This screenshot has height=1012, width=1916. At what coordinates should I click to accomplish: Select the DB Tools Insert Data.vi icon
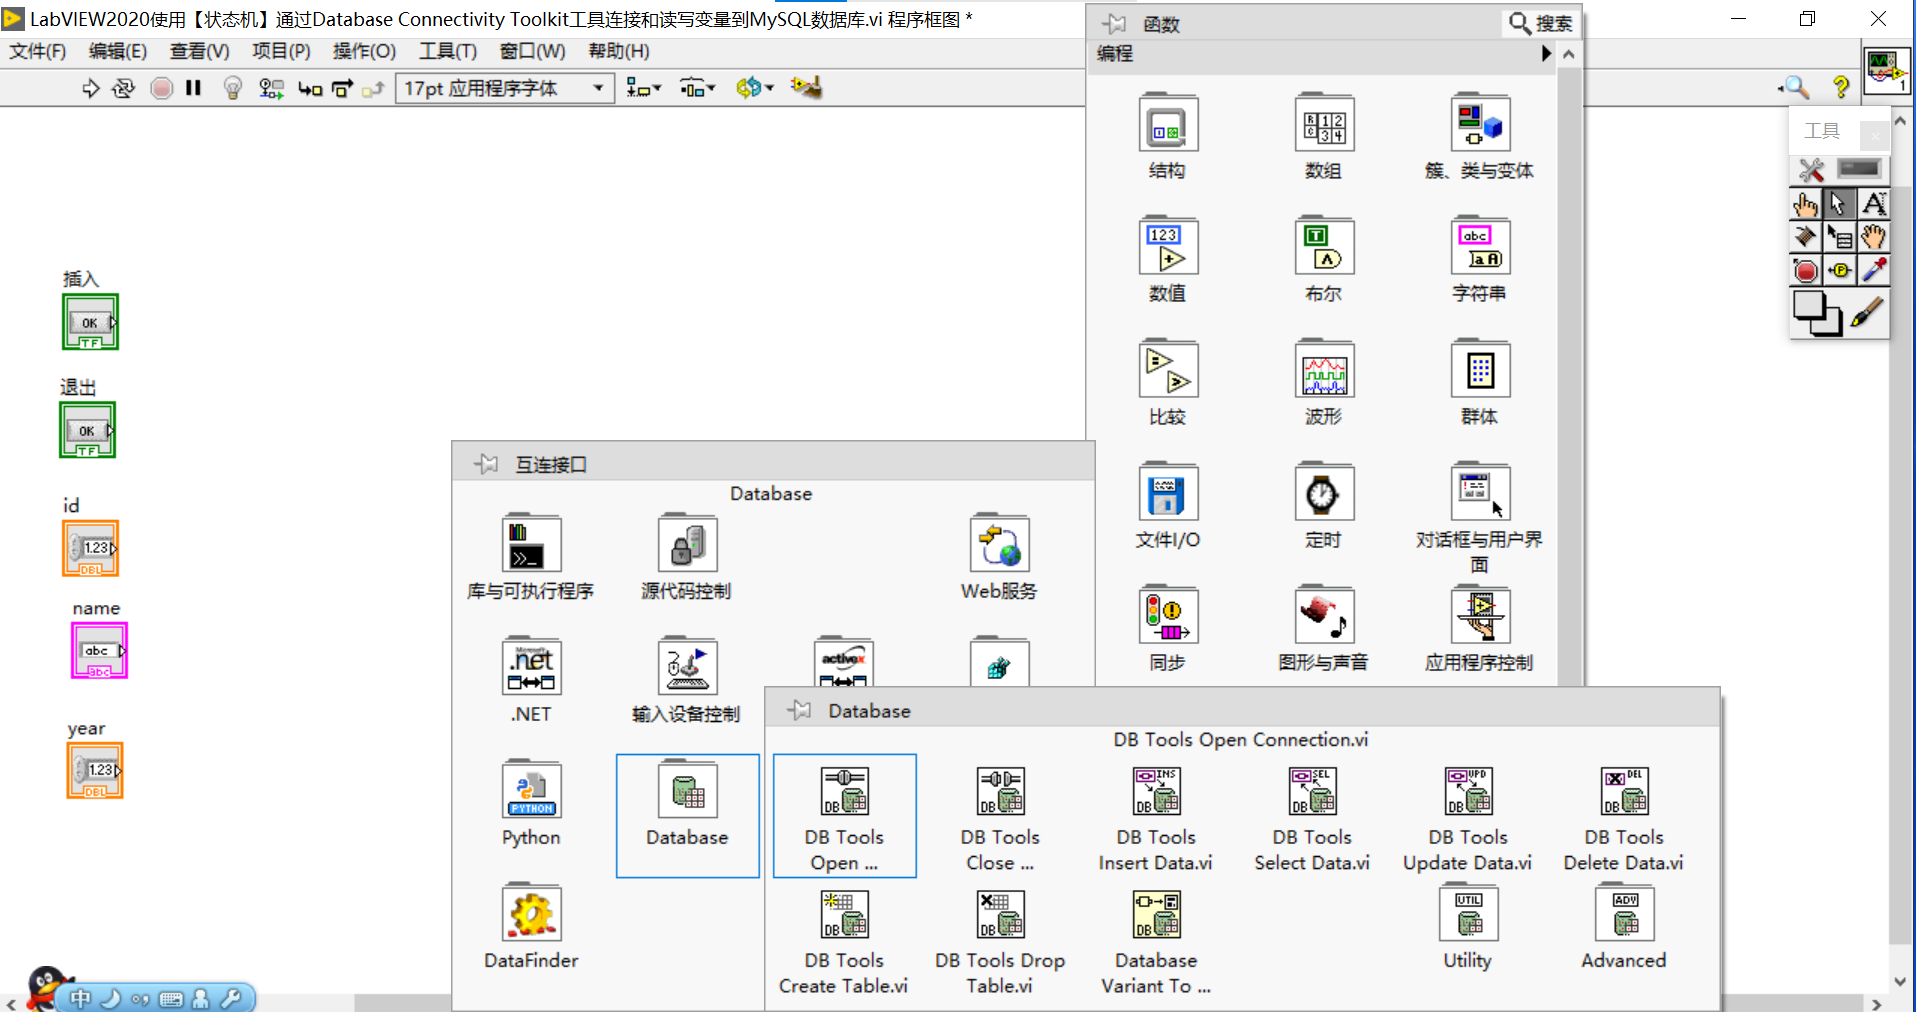pos(1155,791)
